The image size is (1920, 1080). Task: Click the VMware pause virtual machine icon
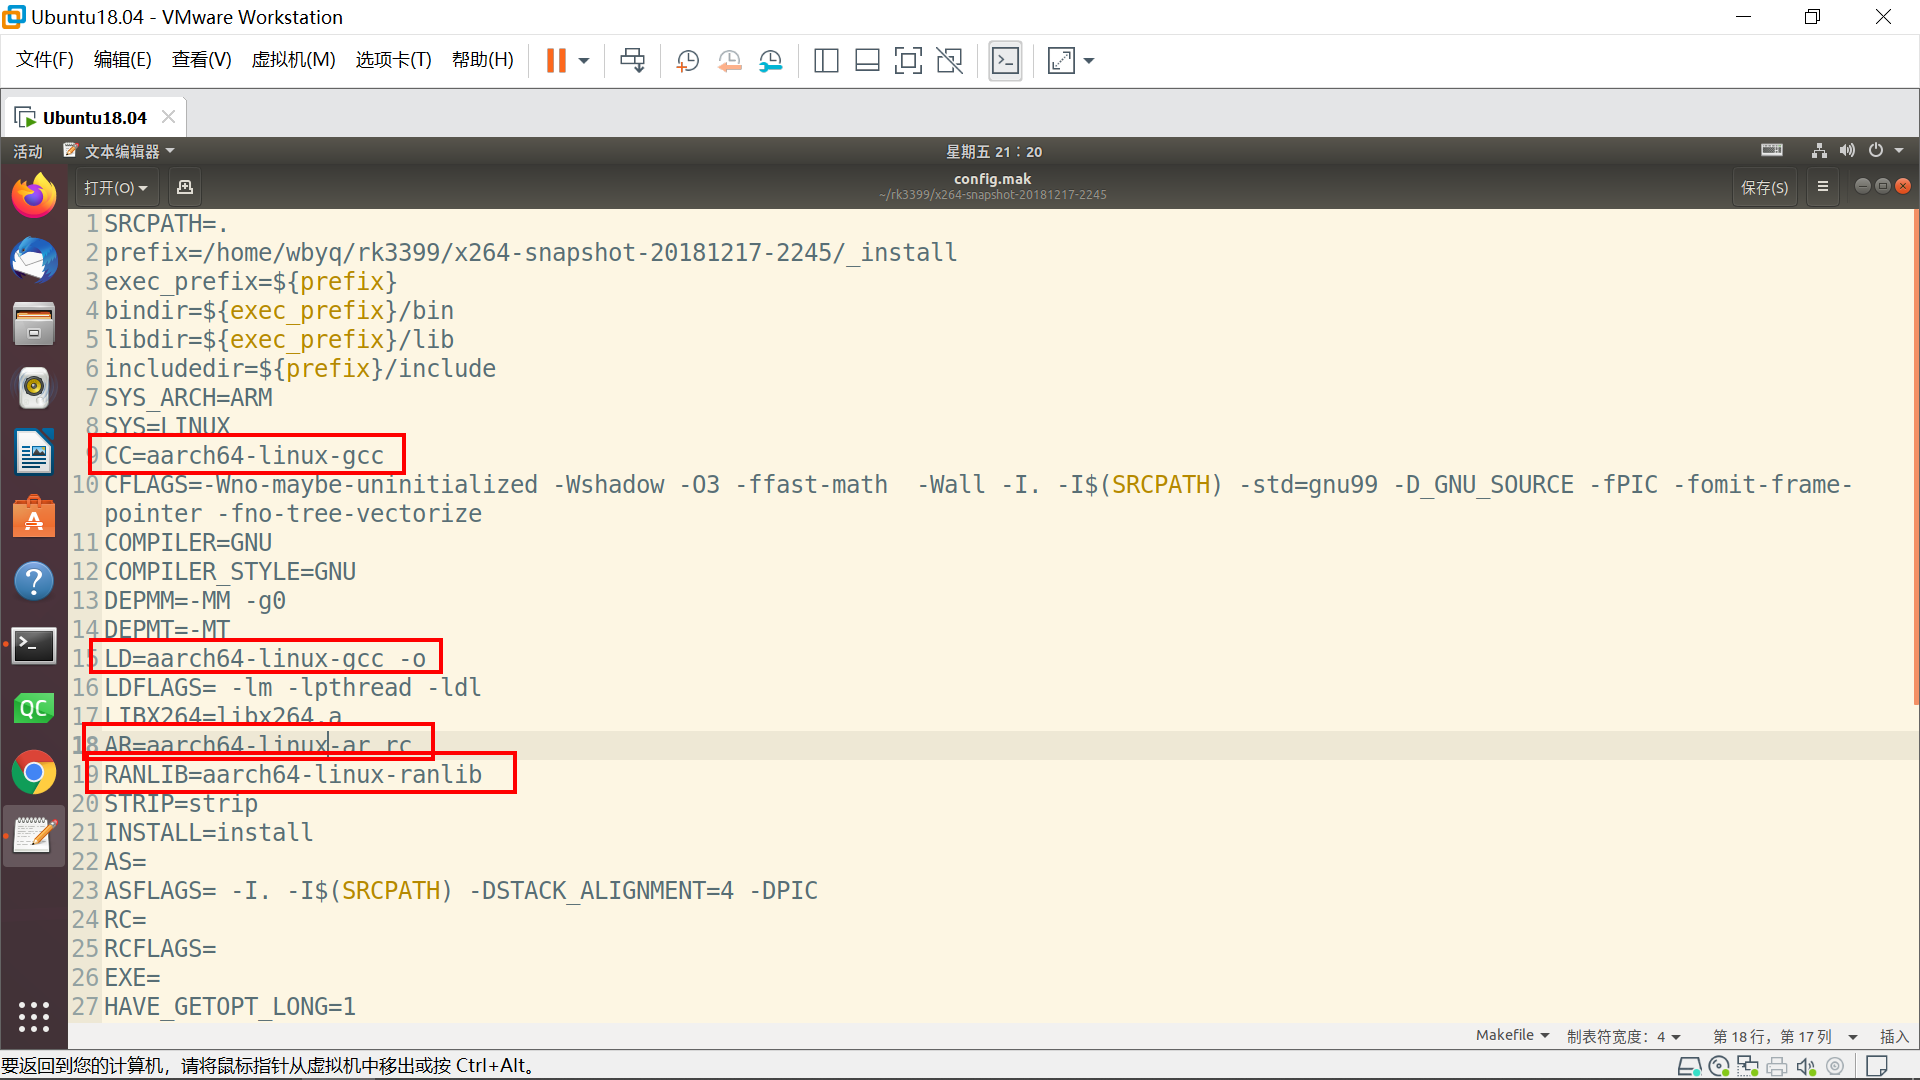[556, 61]
